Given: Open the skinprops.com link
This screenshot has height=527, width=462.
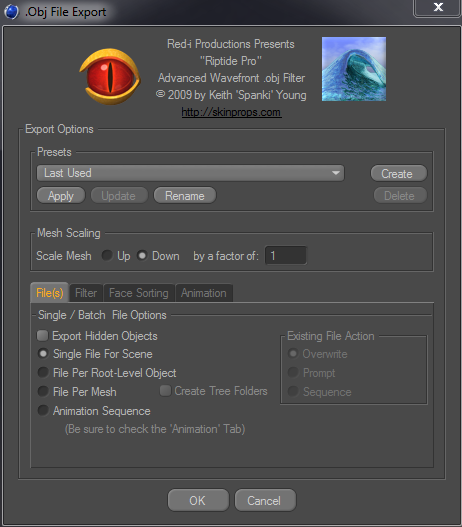Looking at the screenshot, I should (x=231, y=112).
